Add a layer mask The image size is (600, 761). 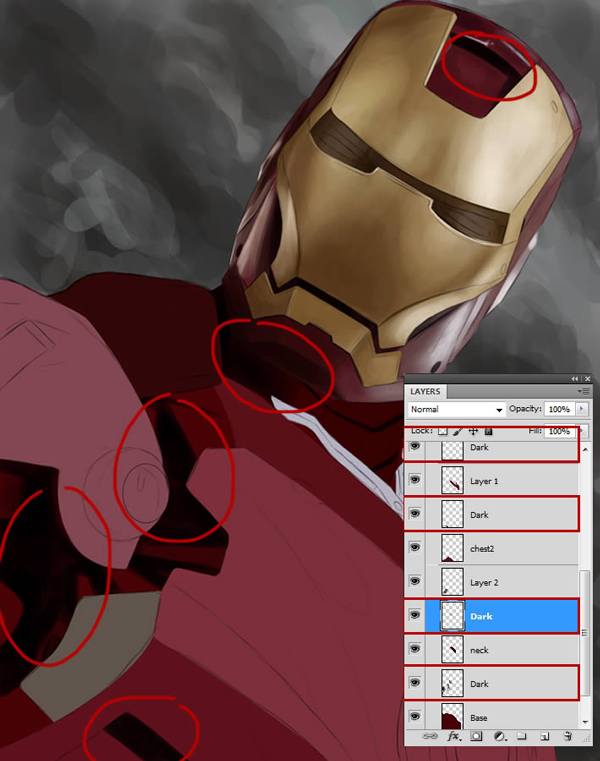[x=476, y=736]
